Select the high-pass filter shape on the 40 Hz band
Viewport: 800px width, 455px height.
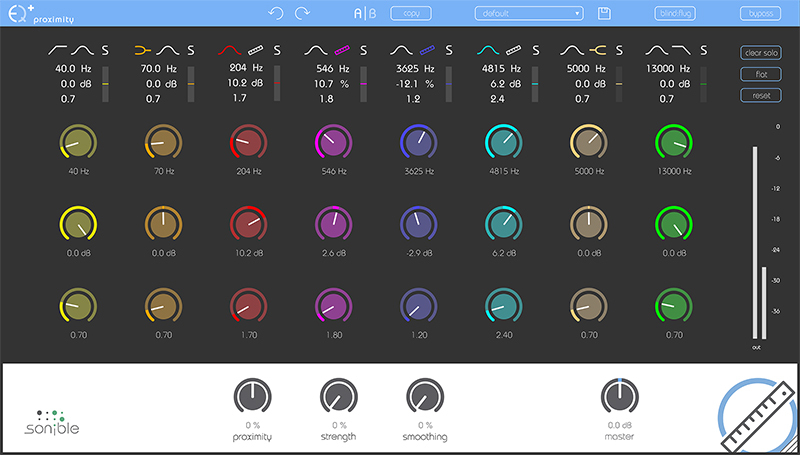pyautogui.click(x=58, y=48)
